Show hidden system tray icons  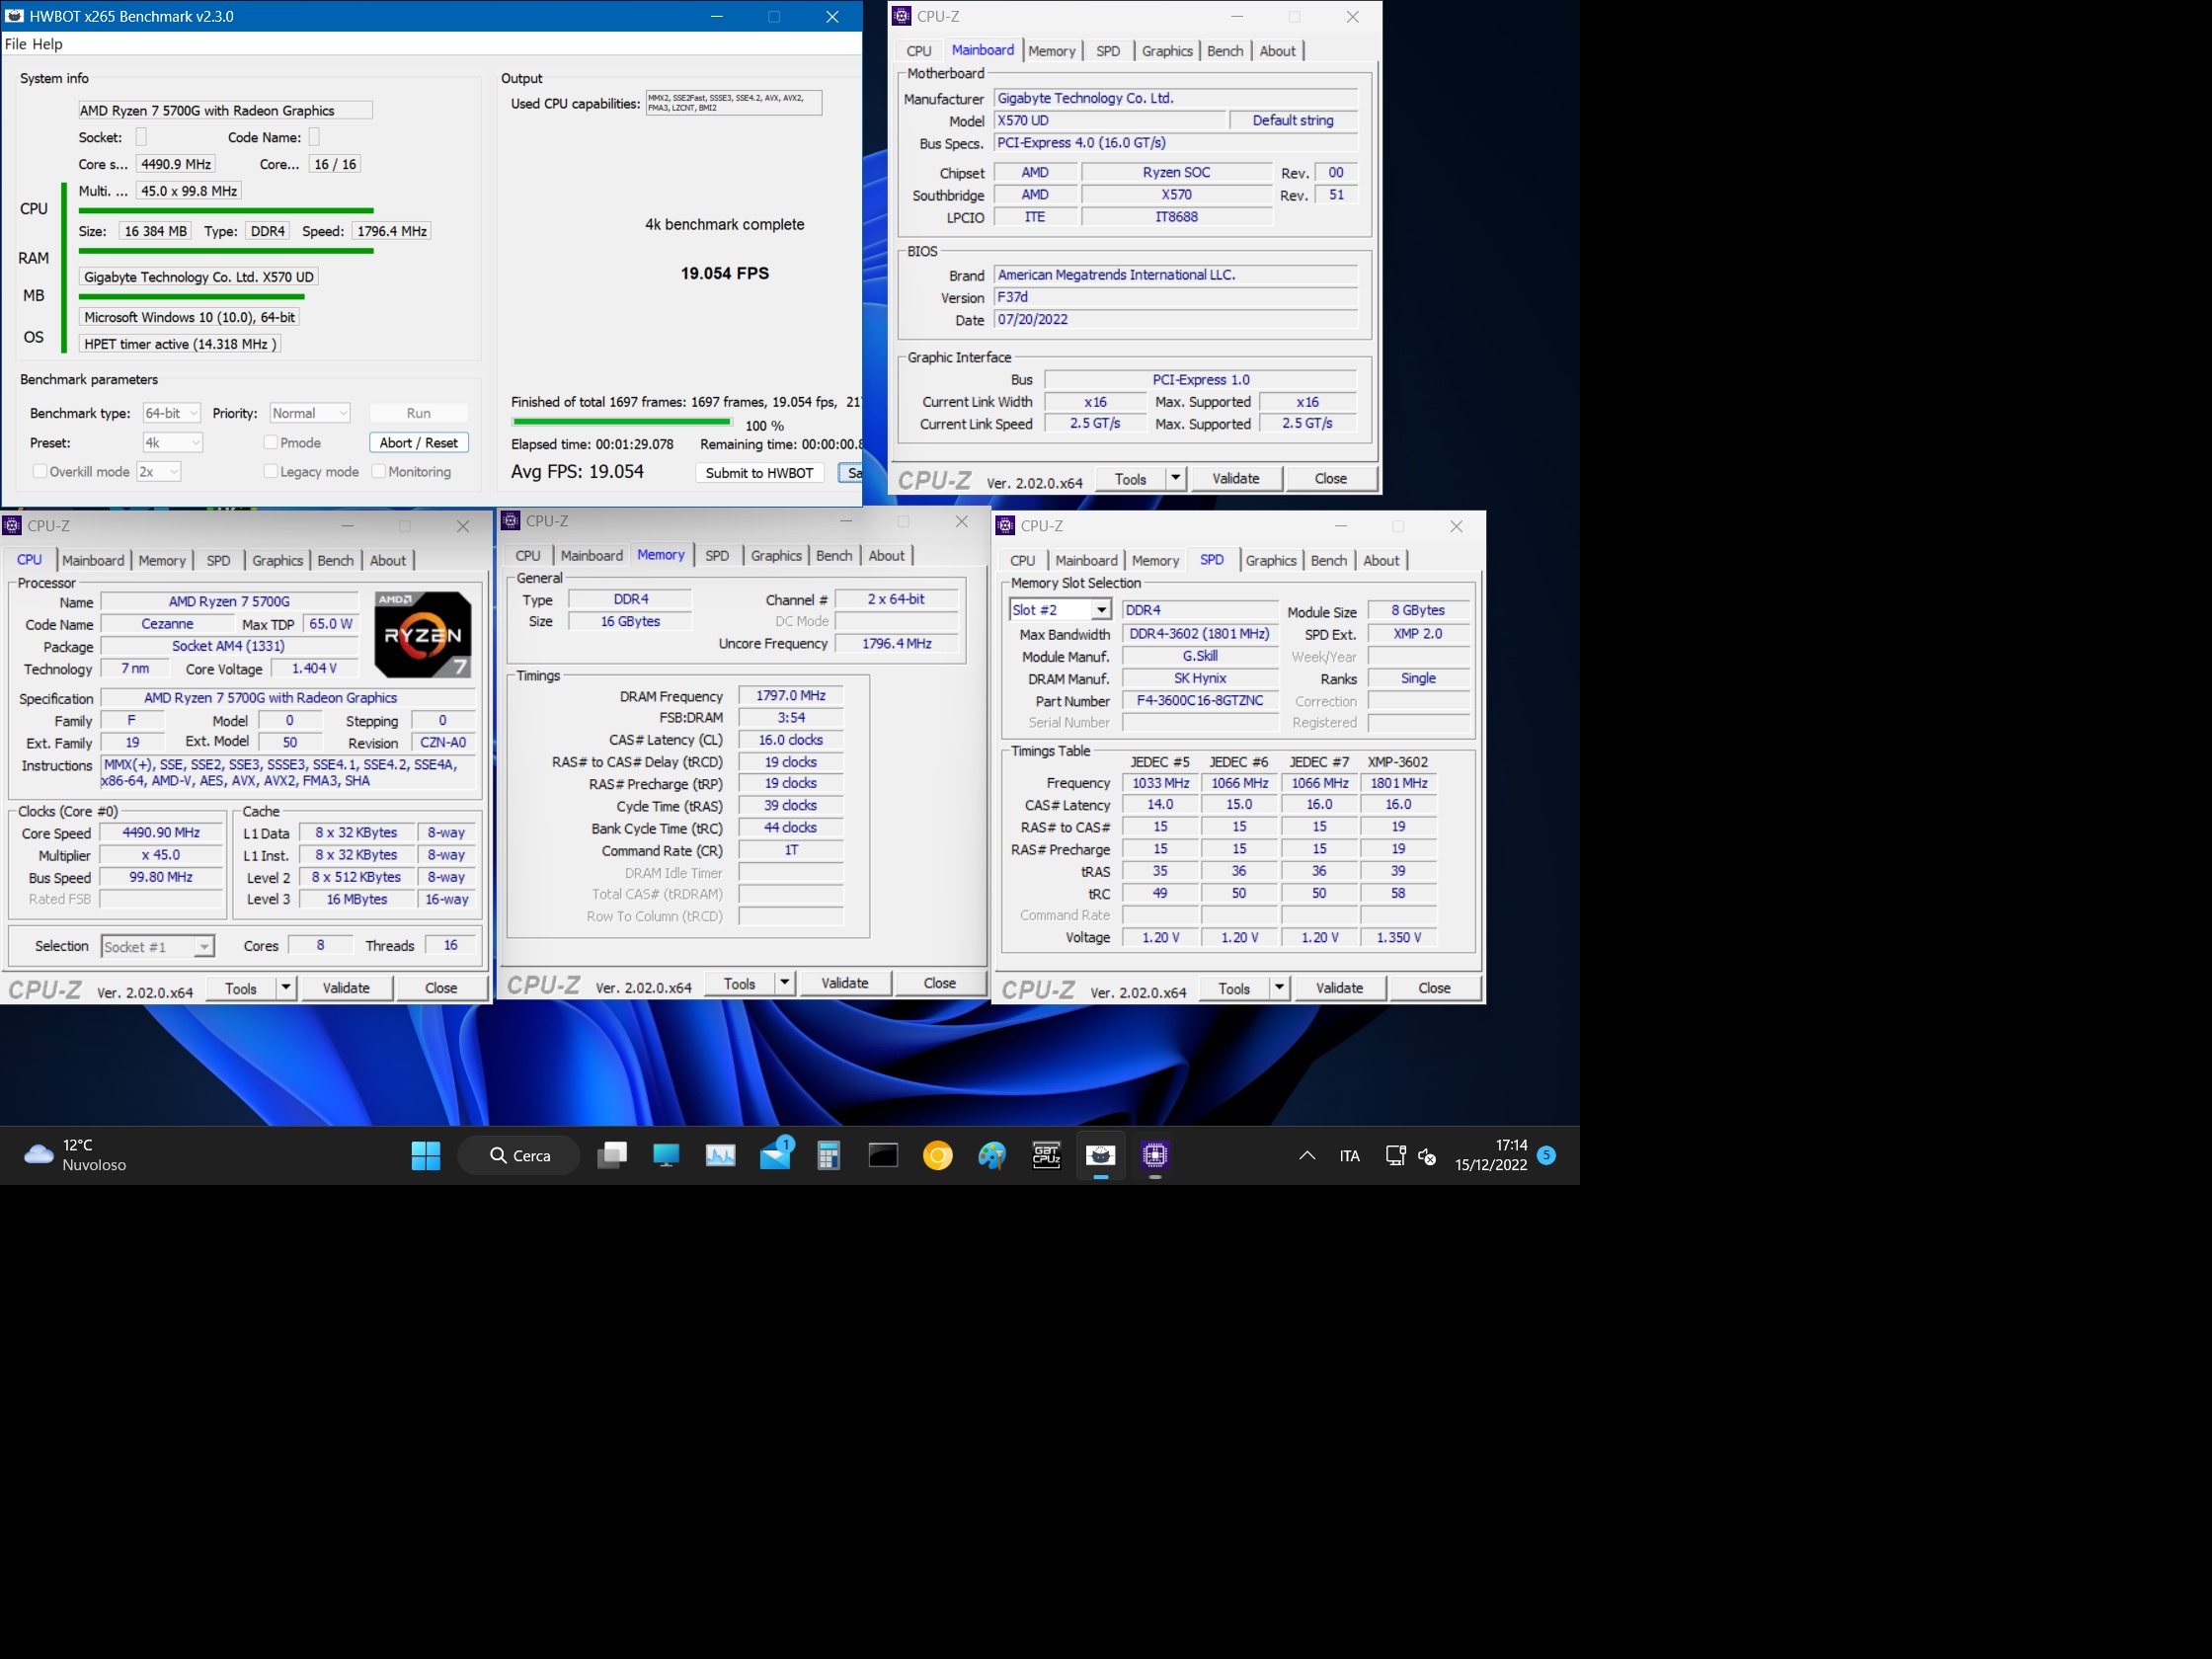(x=1307, y=1155)
